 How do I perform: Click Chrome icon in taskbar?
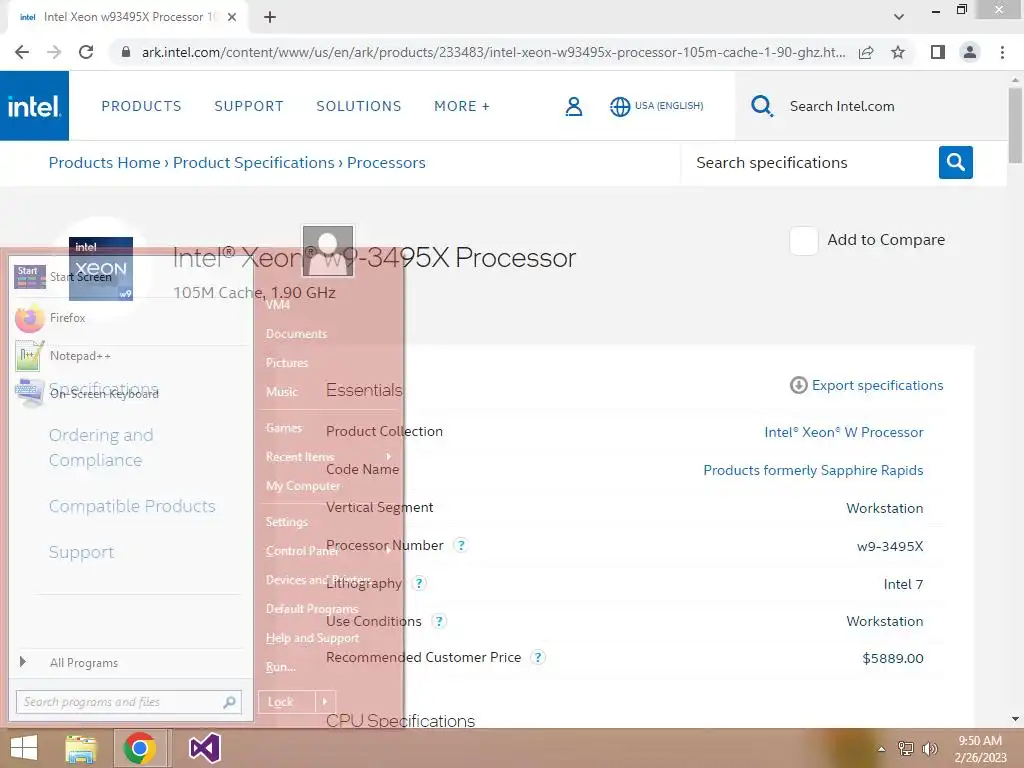click(x=140, y=748)
